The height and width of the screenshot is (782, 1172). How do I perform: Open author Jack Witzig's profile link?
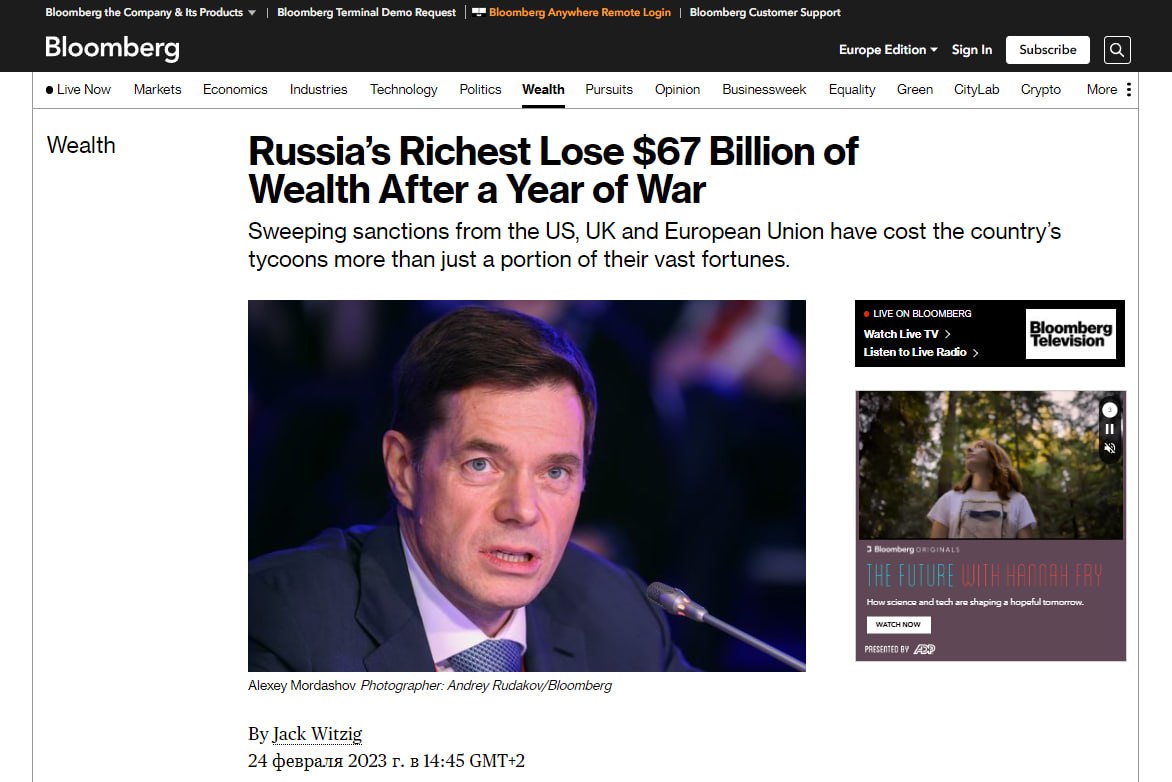point(317,734)
